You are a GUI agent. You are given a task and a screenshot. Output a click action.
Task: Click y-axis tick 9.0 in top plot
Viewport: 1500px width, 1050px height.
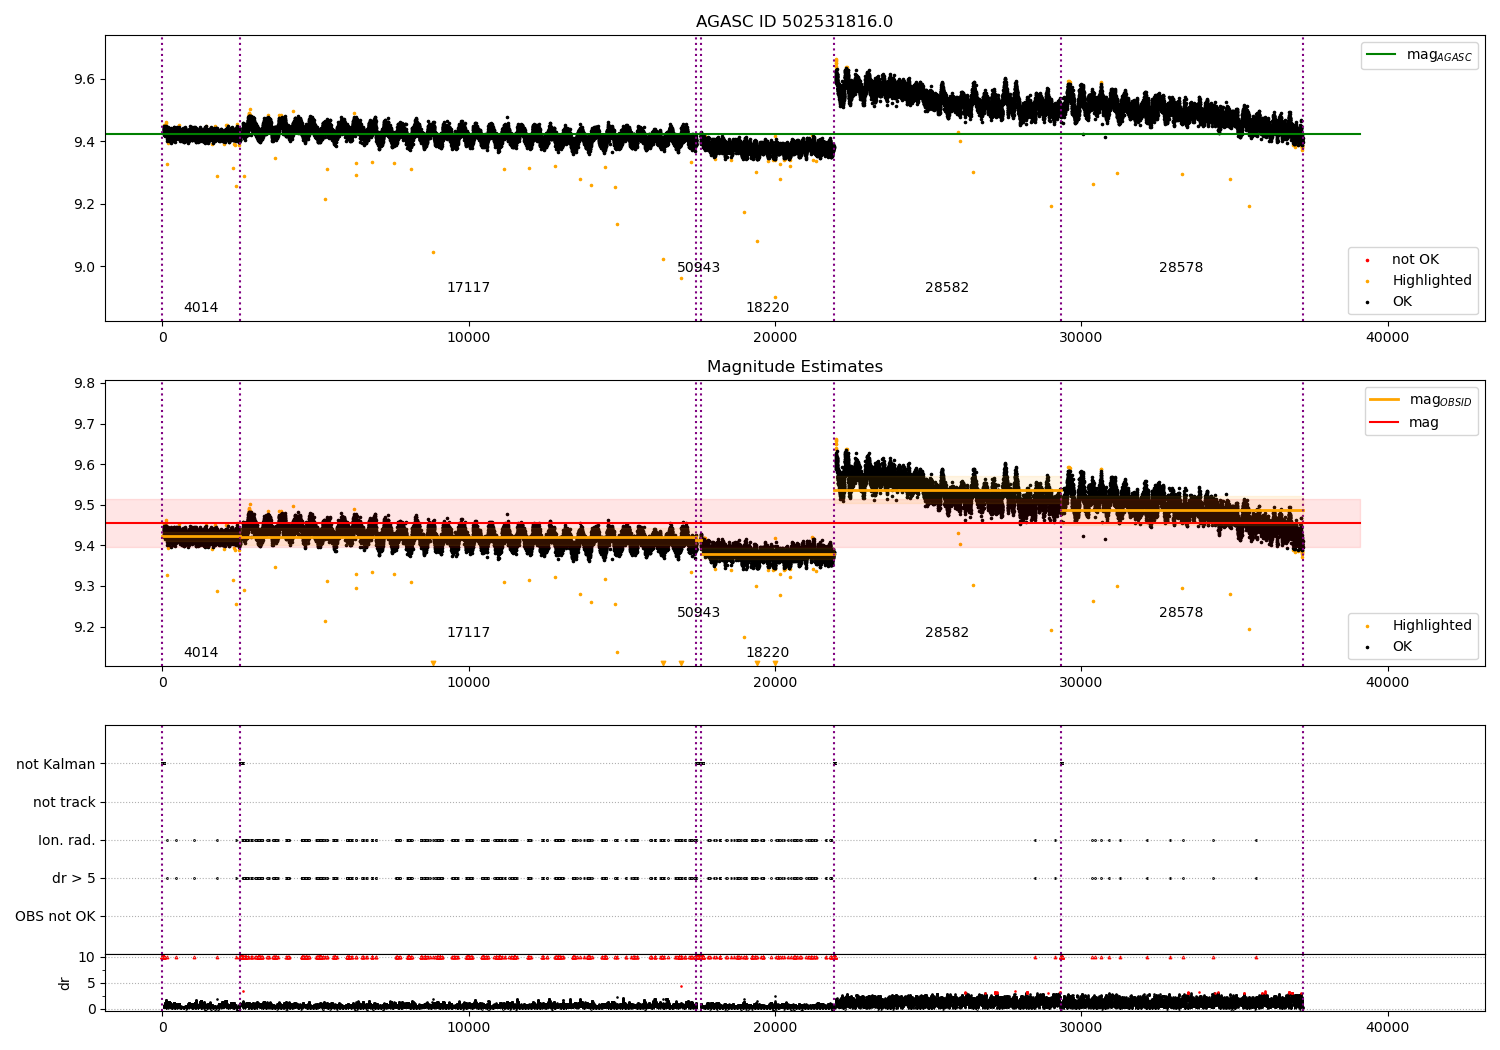point(83,268)
